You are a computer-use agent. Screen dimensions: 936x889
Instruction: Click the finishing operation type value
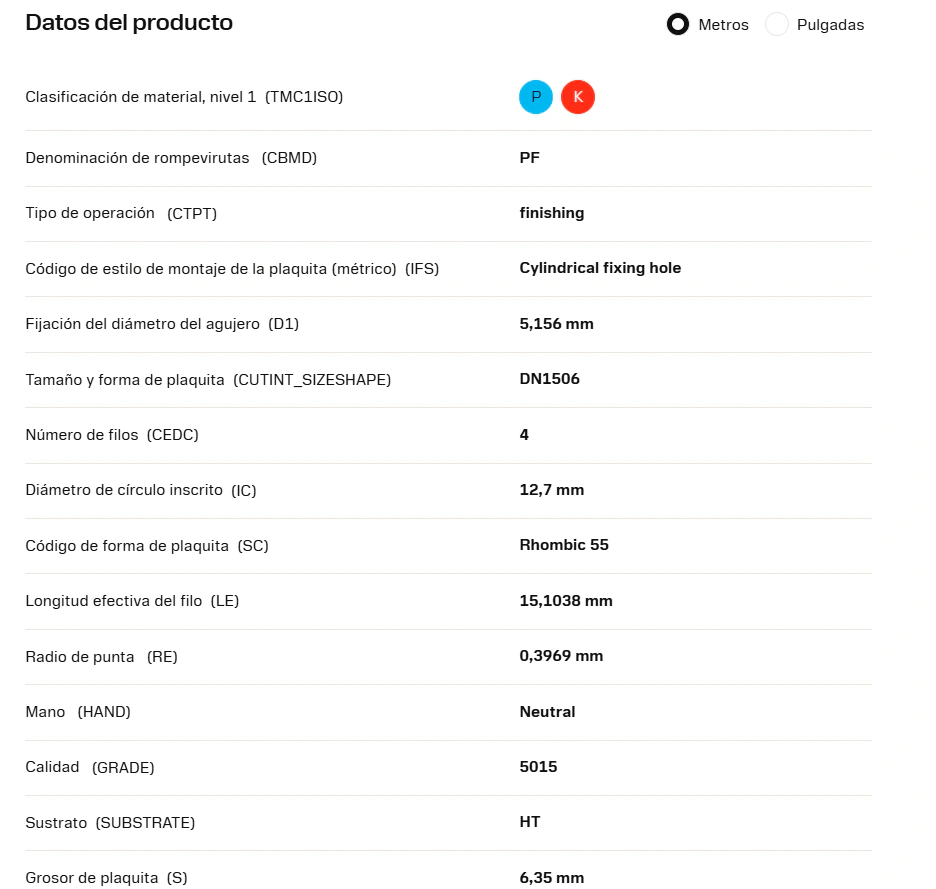pos(552,213)
